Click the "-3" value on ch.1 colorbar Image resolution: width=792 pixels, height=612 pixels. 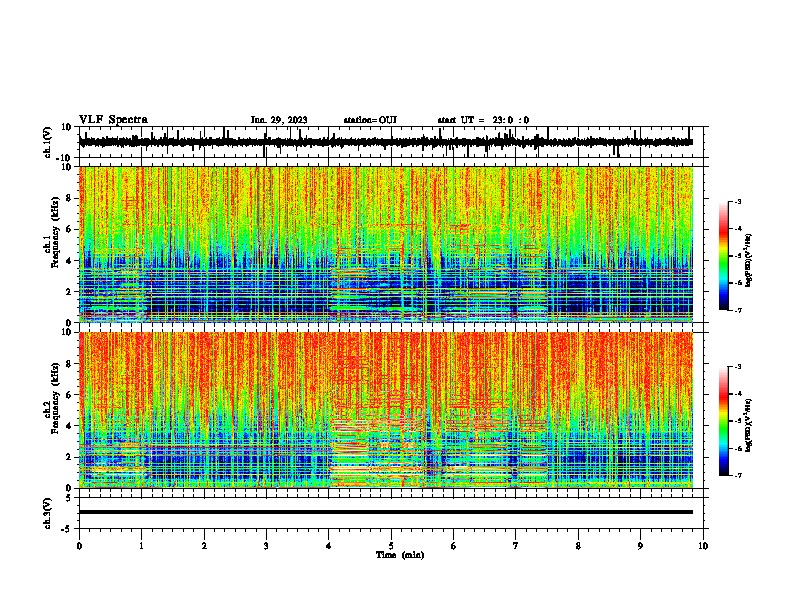[738, 202]
